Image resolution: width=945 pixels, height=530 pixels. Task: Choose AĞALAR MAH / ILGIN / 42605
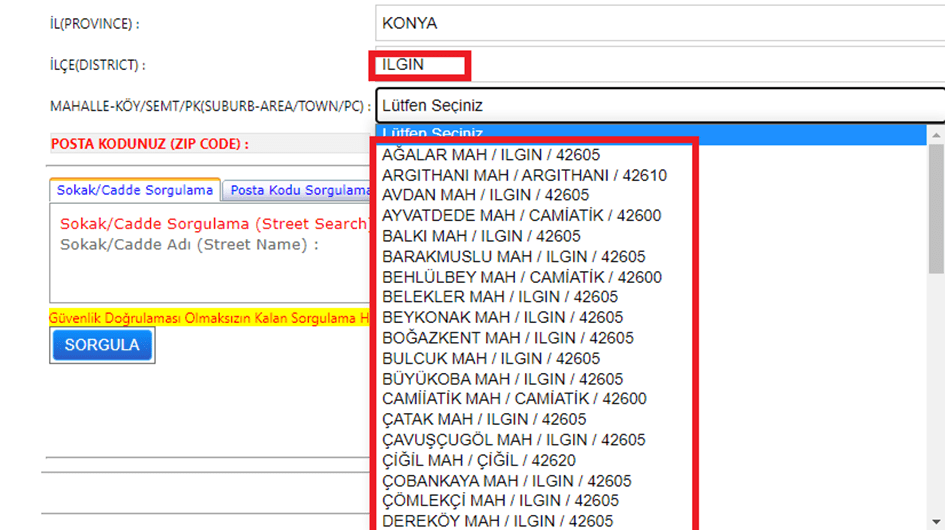[x=491, y=155]
